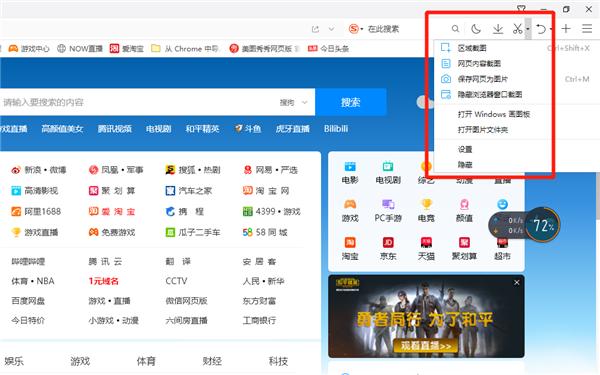The image size is (600, 375).
Task: Open 爱淘宝 bookmark in bookmarks bar
Action: 127,49
